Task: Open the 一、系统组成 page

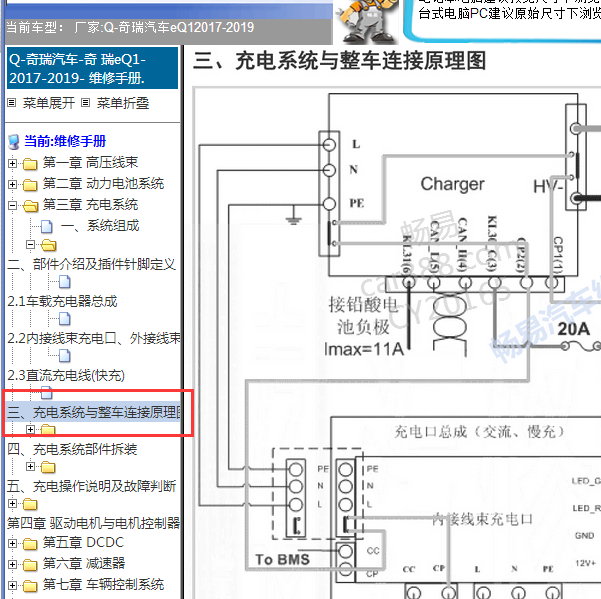Action: [x=100, y=226]
